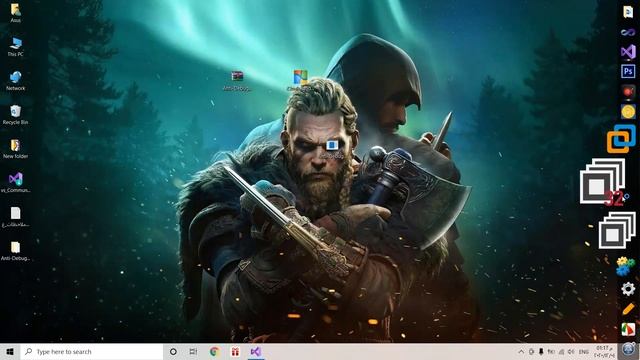Screen dimensions: 640x360
Task: Expand hidden system tray icons
Action: [x=521, y=351]
